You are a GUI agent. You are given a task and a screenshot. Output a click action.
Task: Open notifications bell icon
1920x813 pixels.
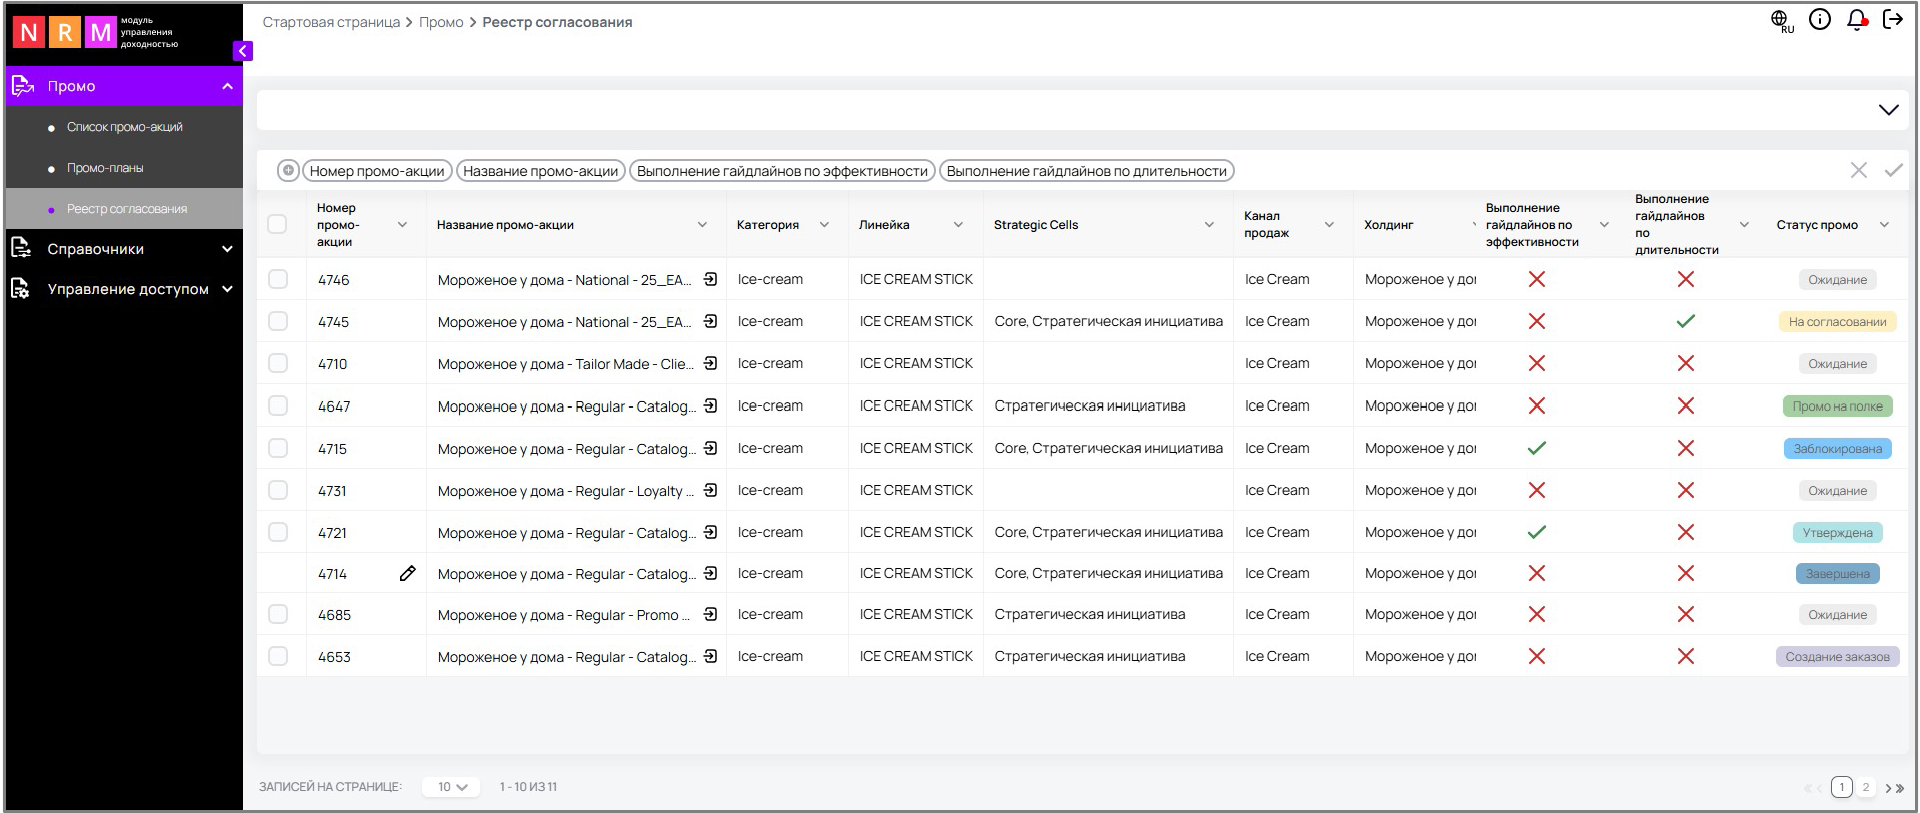[x=1857, y=20]
